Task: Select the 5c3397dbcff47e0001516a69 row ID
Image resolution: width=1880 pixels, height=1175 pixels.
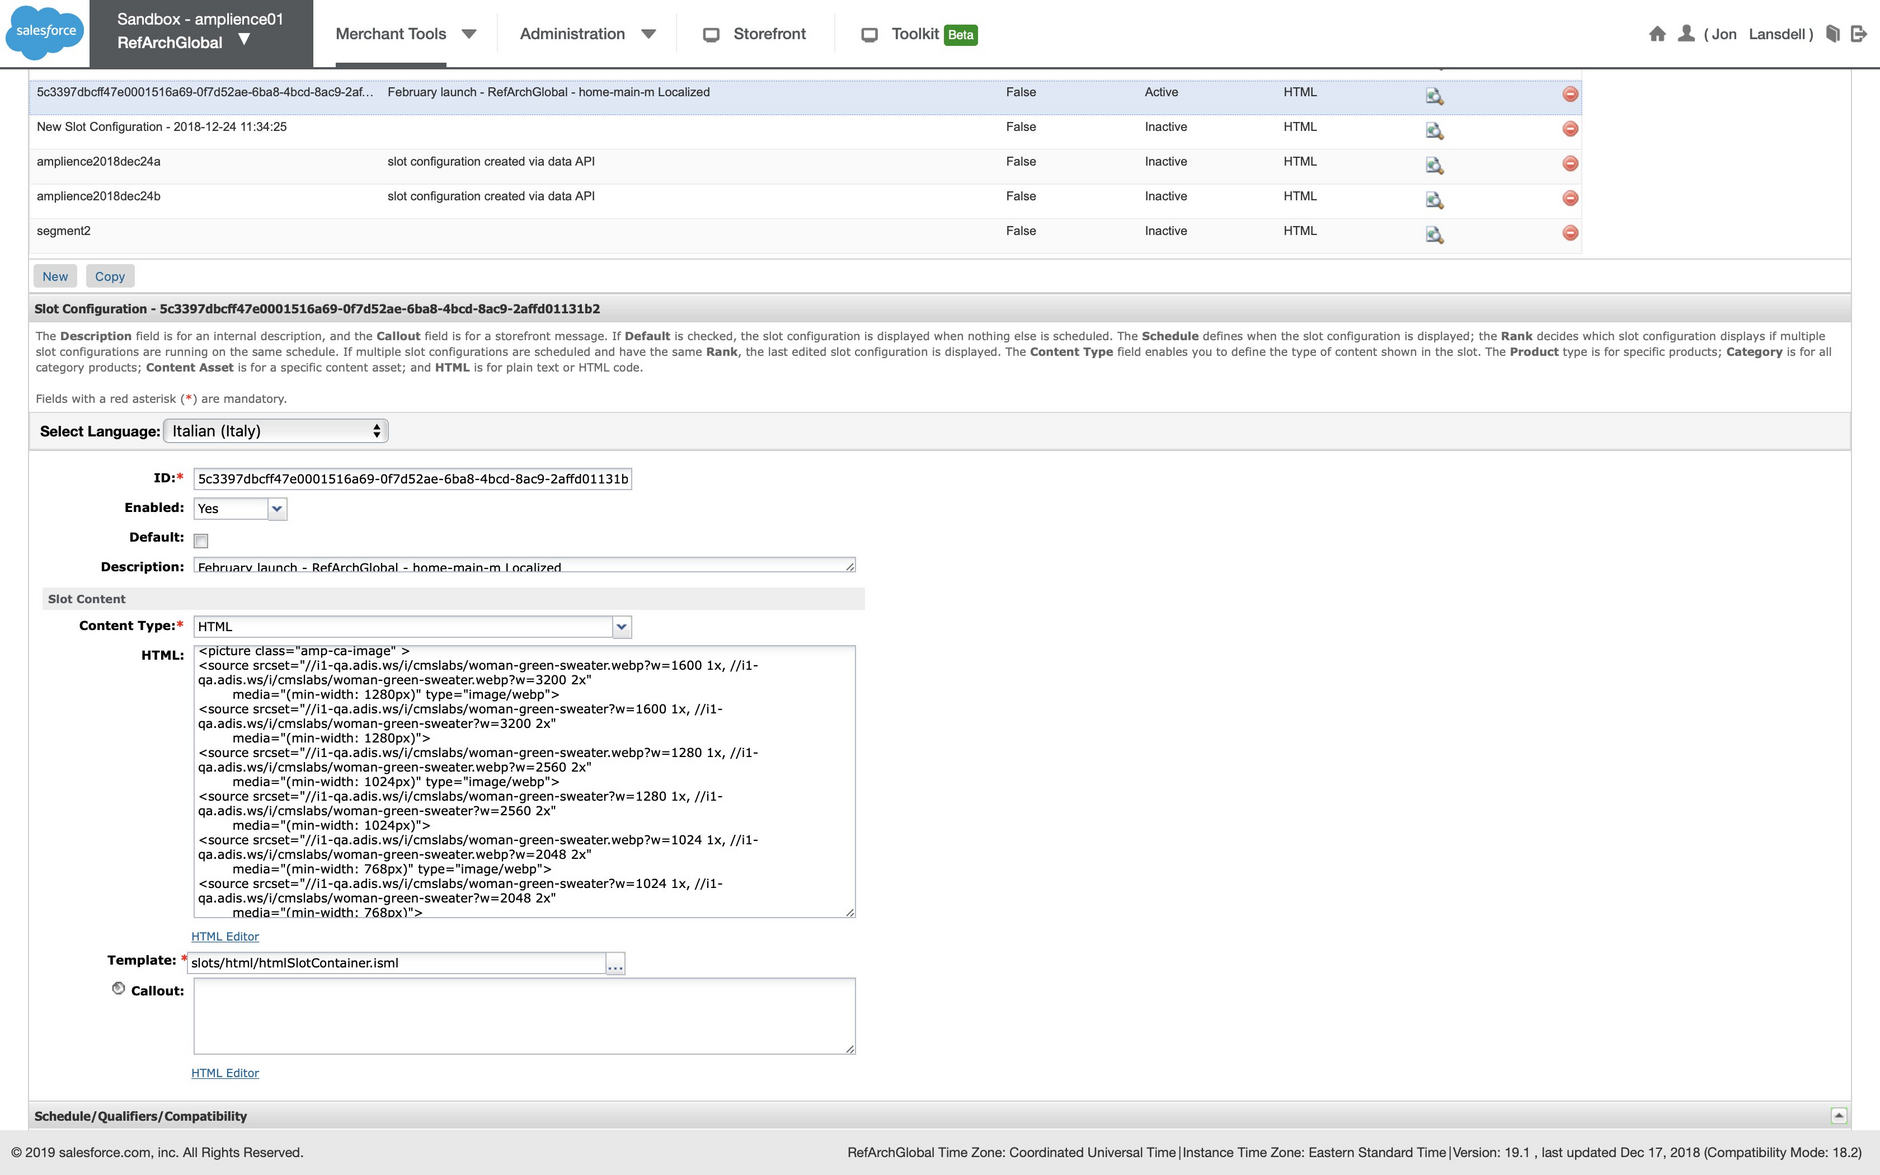Action: (x=205, y=92)
